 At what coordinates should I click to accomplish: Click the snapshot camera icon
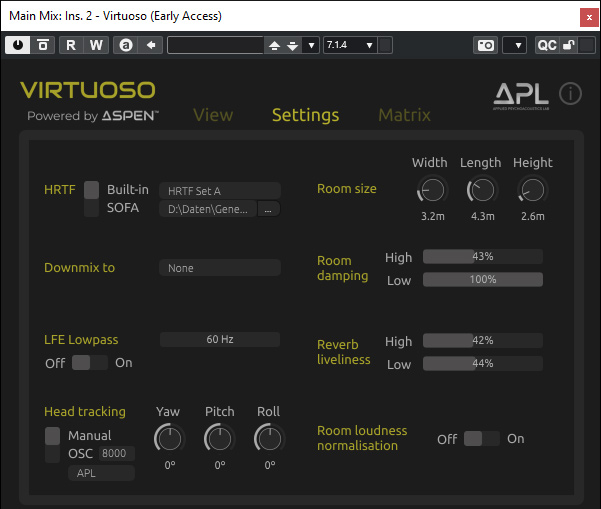[x=485, y=45]
